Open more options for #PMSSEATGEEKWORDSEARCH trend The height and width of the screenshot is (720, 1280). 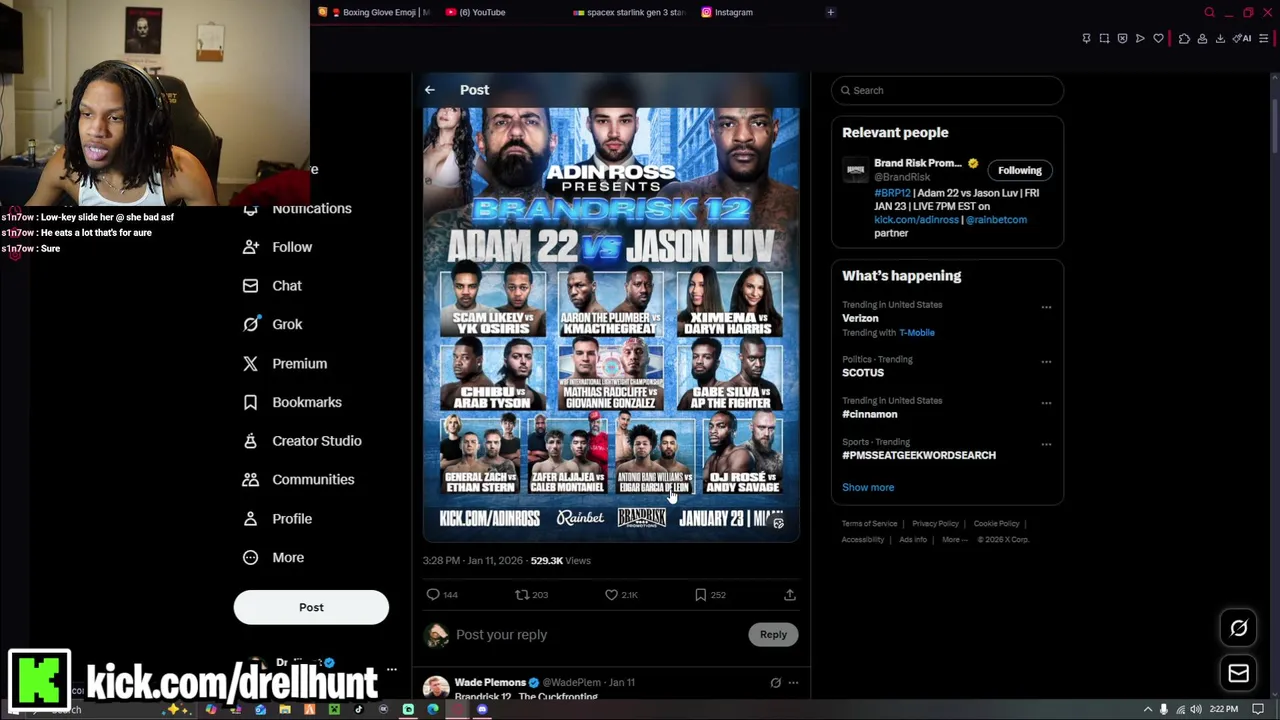(x=1046, y=444)
